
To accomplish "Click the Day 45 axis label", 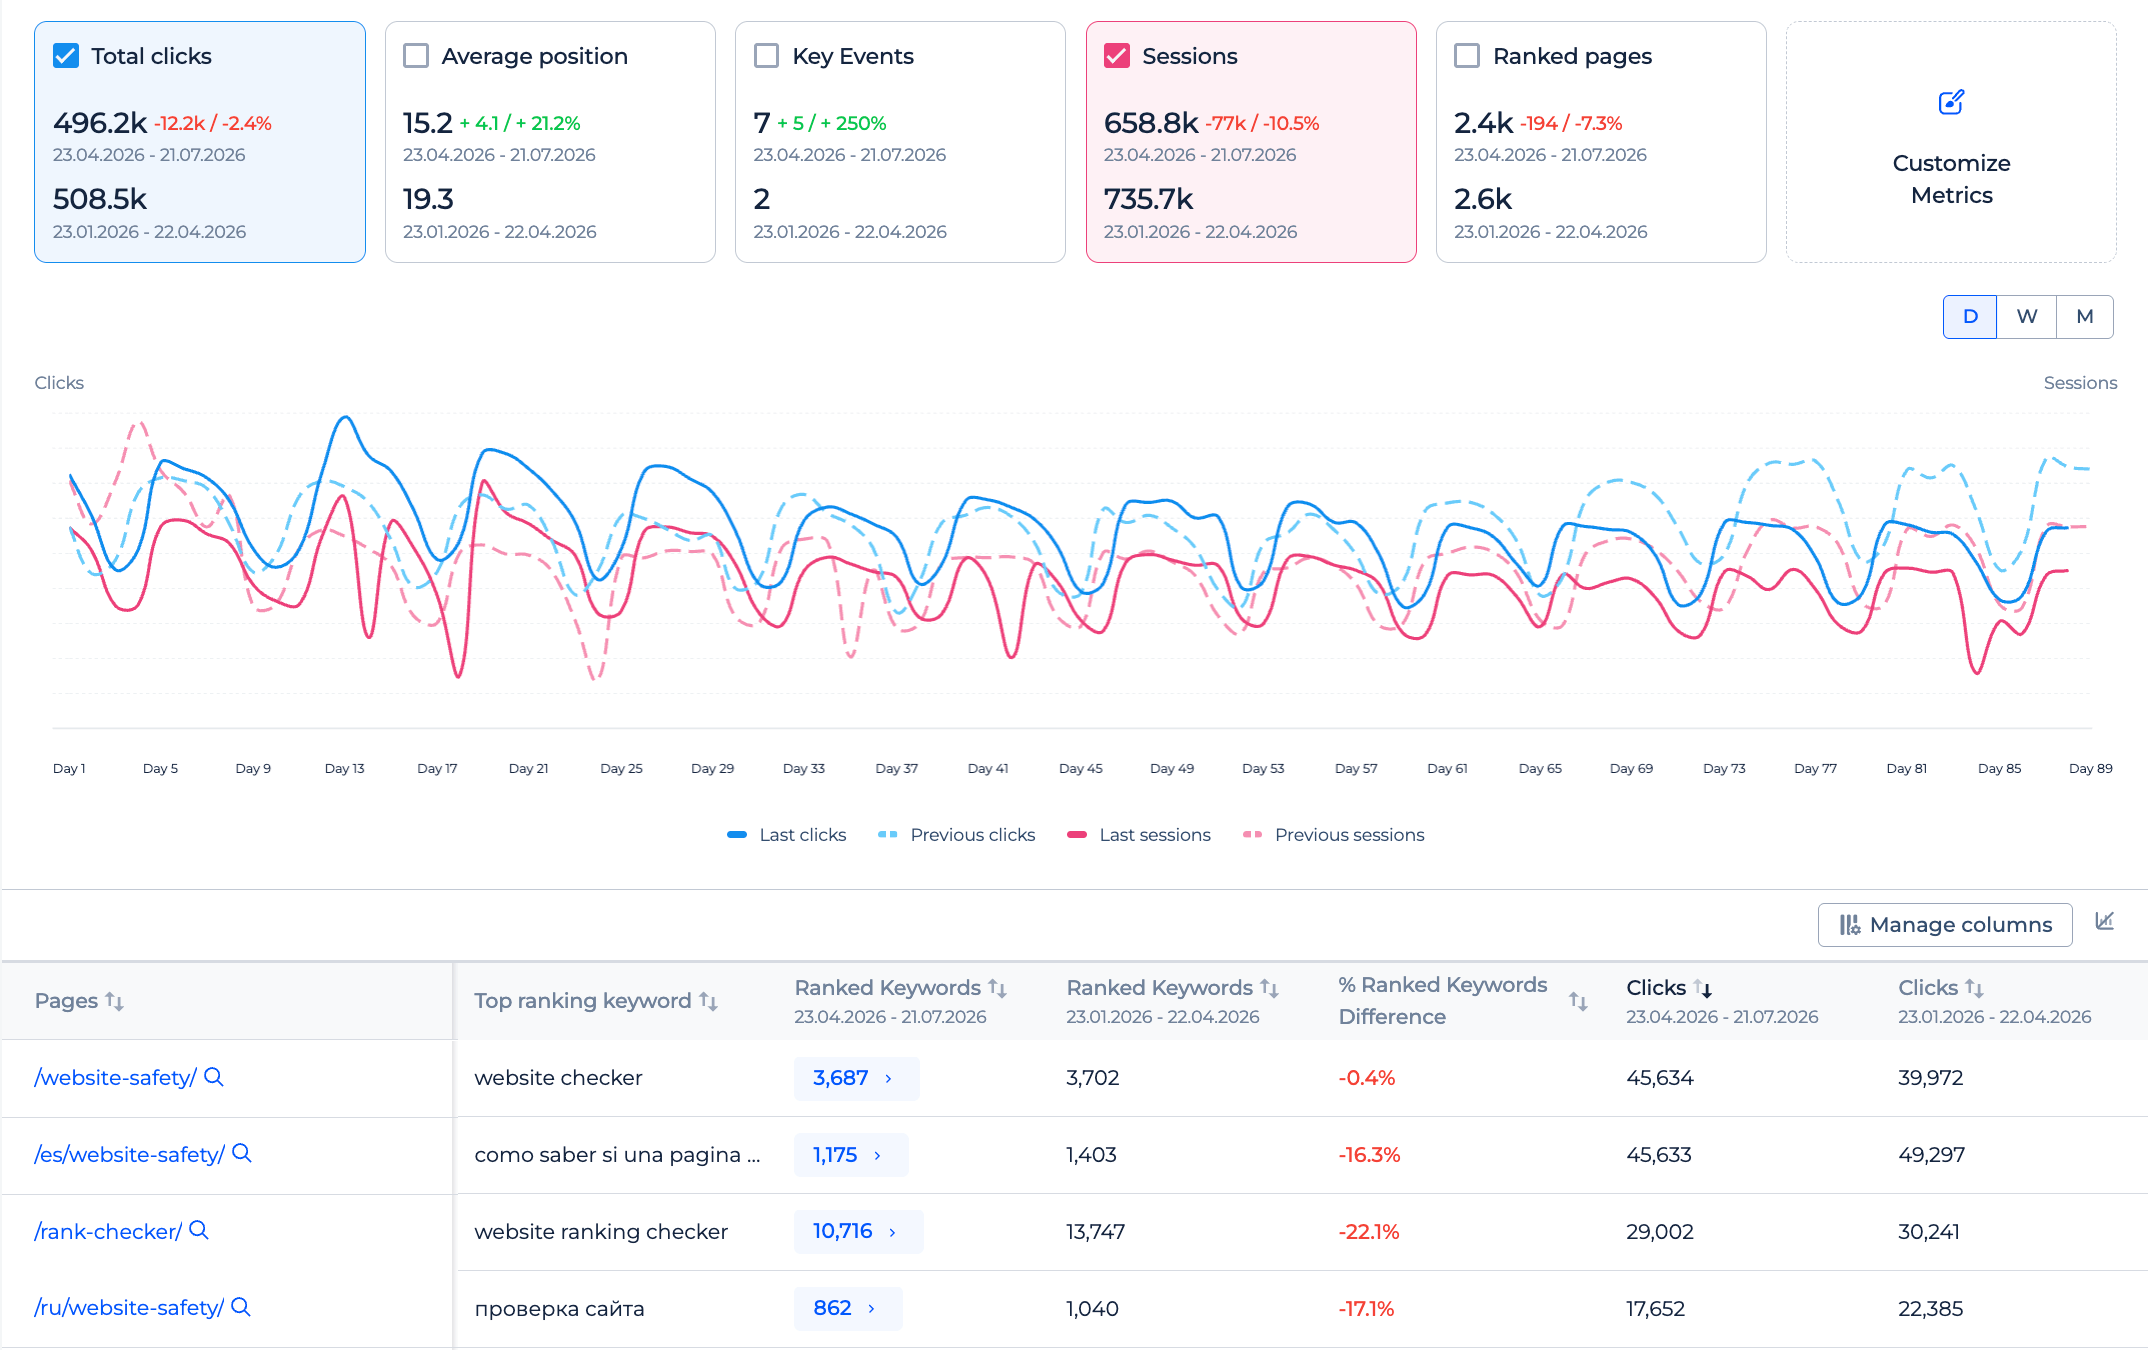I will pos(1081,769).
